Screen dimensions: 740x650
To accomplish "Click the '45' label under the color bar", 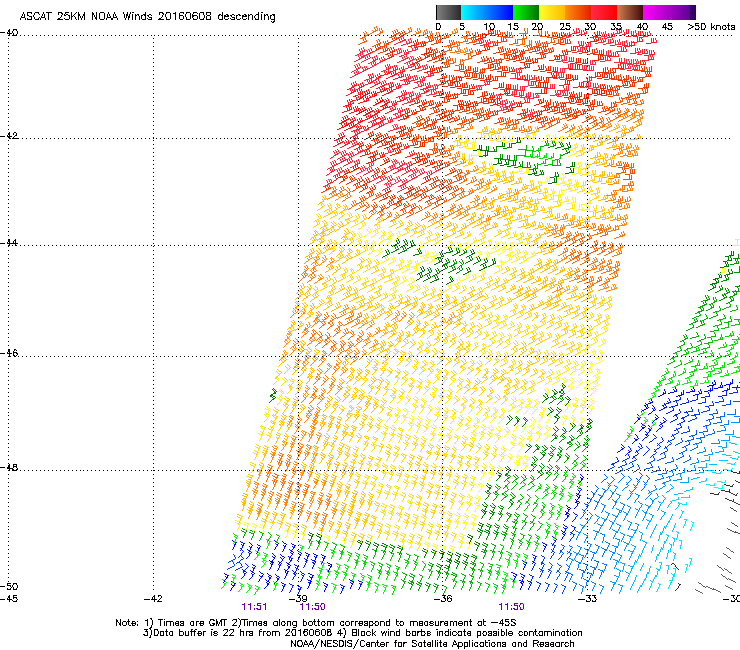I will pos(667,27).
